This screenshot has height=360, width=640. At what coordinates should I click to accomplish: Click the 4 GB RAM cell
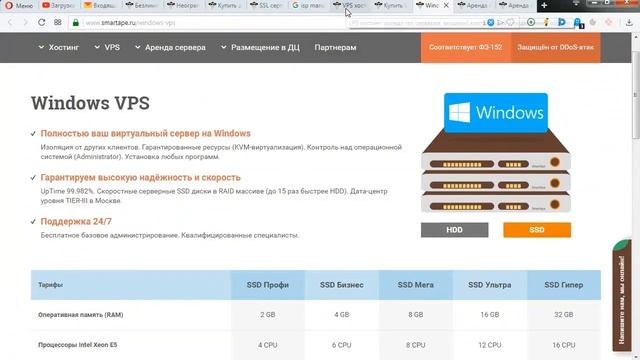pos(342,315)
